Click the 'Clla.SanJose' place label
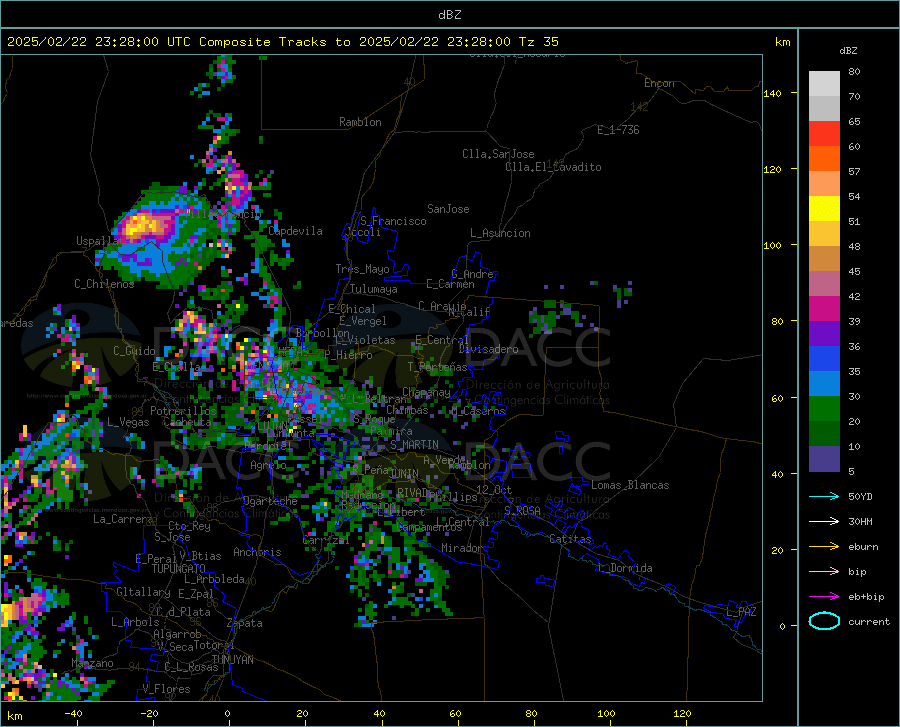The width and height of the screenshot is (900, 727). (x=498, y=154)
